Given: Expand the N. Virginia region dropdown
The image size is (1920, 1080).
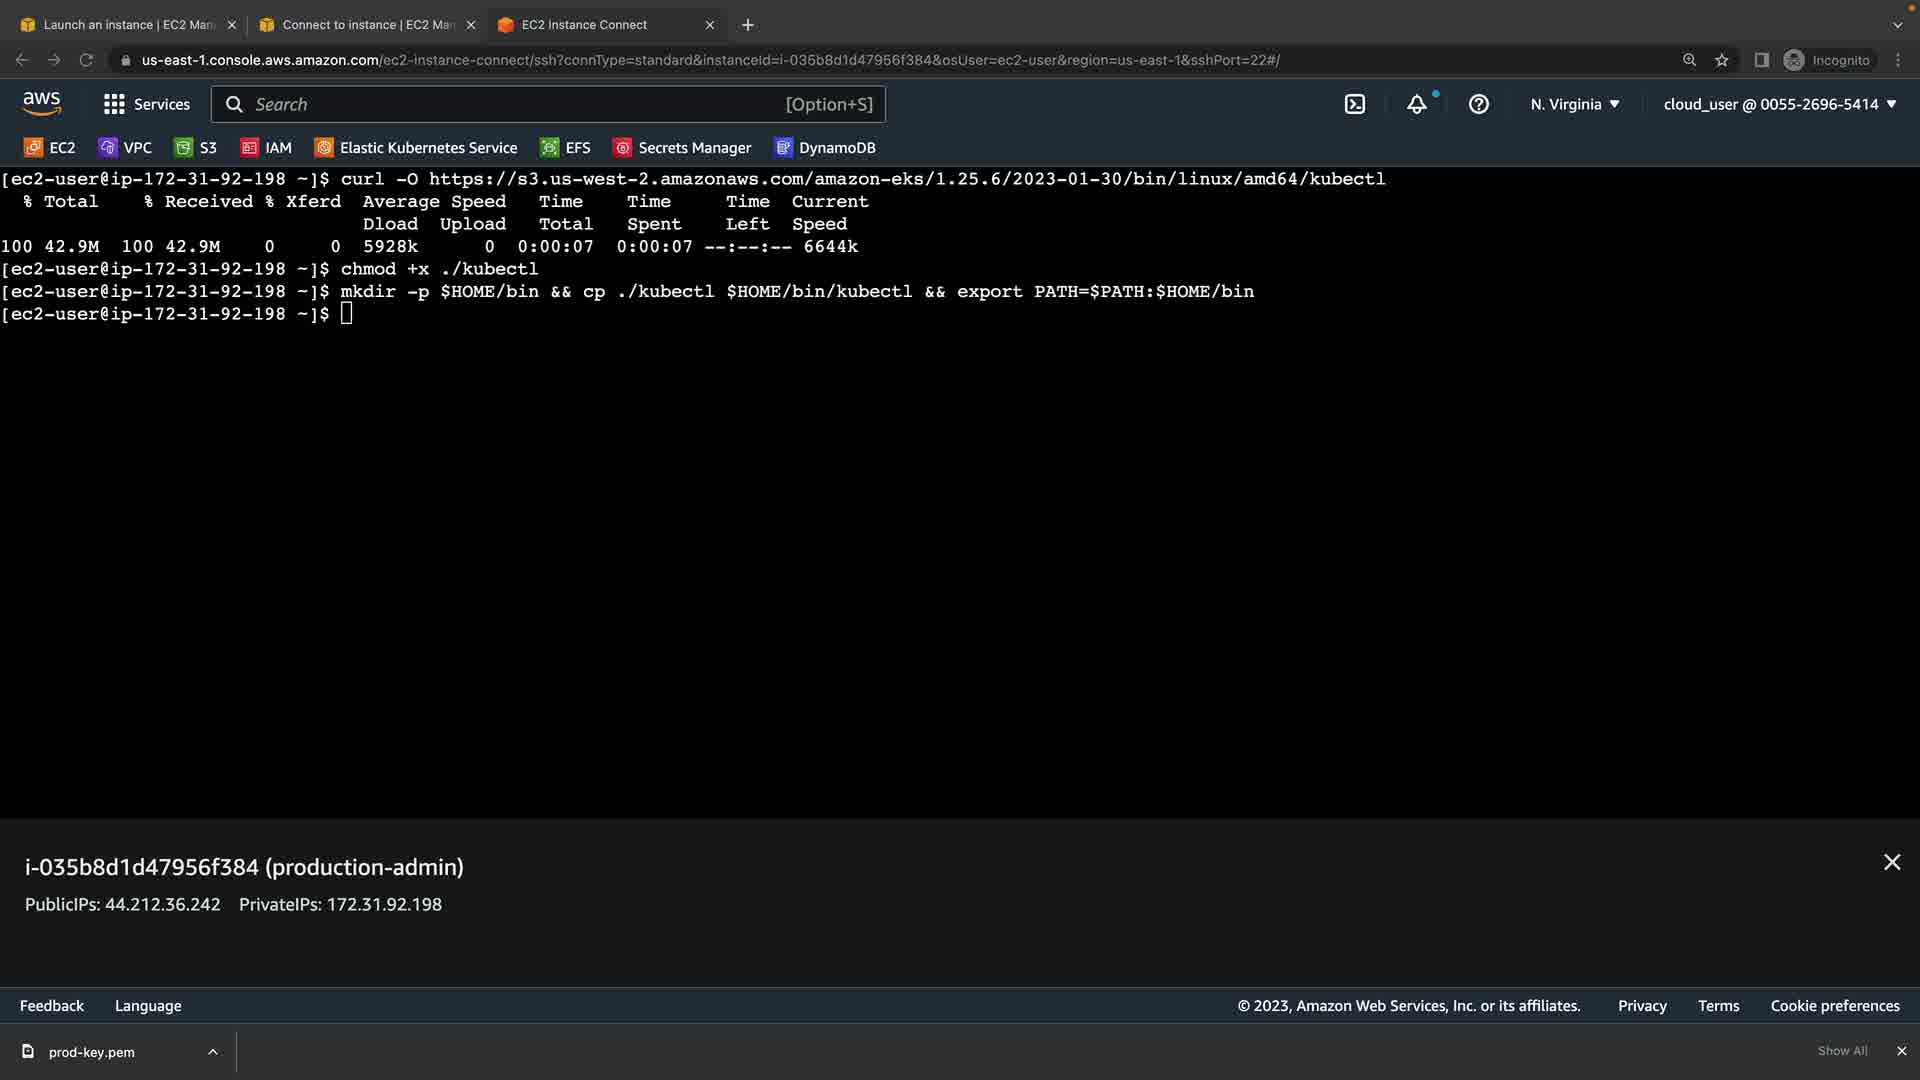Looking at the screenshot, I should coord(1574,104).
